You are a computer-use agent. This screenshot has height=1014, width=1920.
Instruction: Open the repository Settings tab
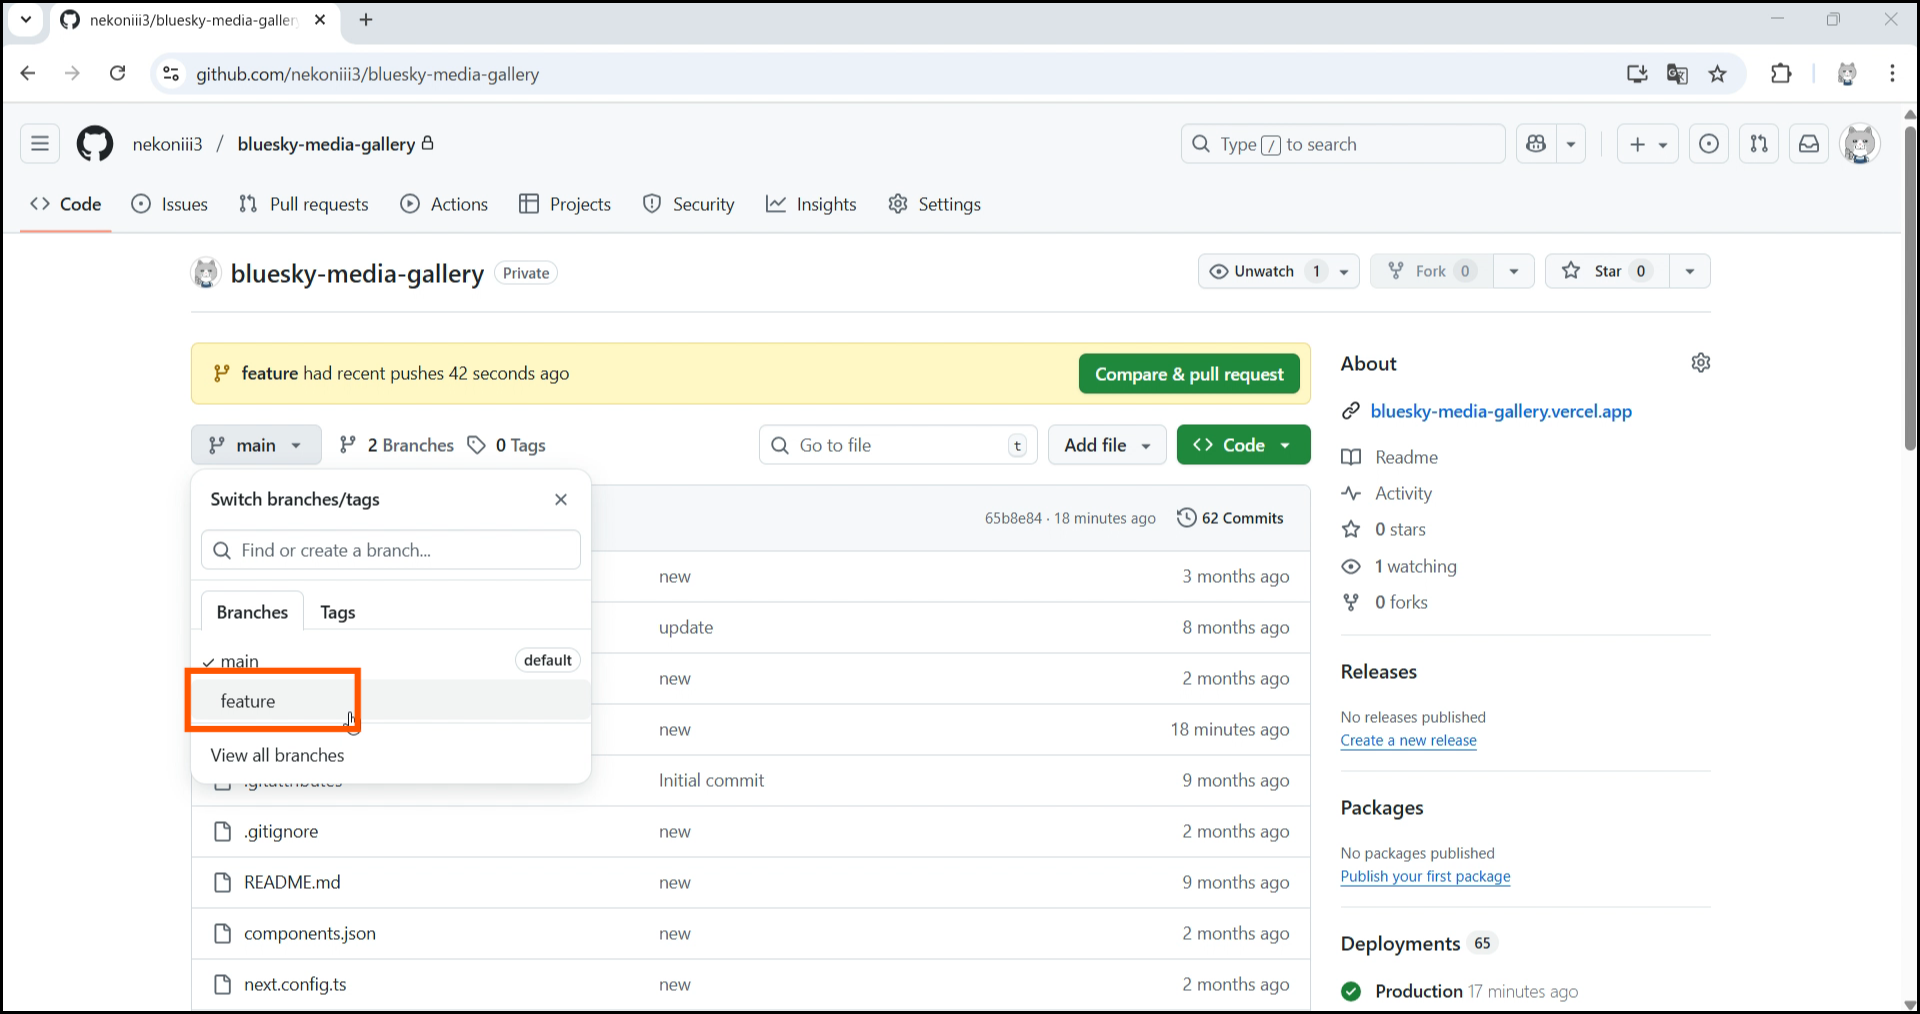point(935,204)
